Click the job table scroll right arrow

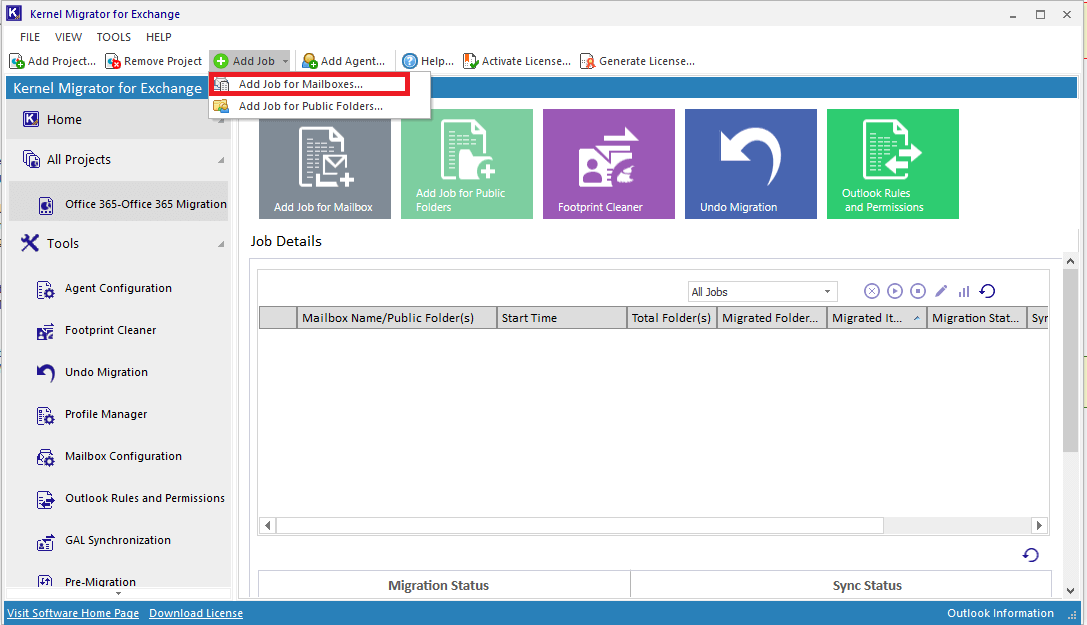[x=1038, y=525]
